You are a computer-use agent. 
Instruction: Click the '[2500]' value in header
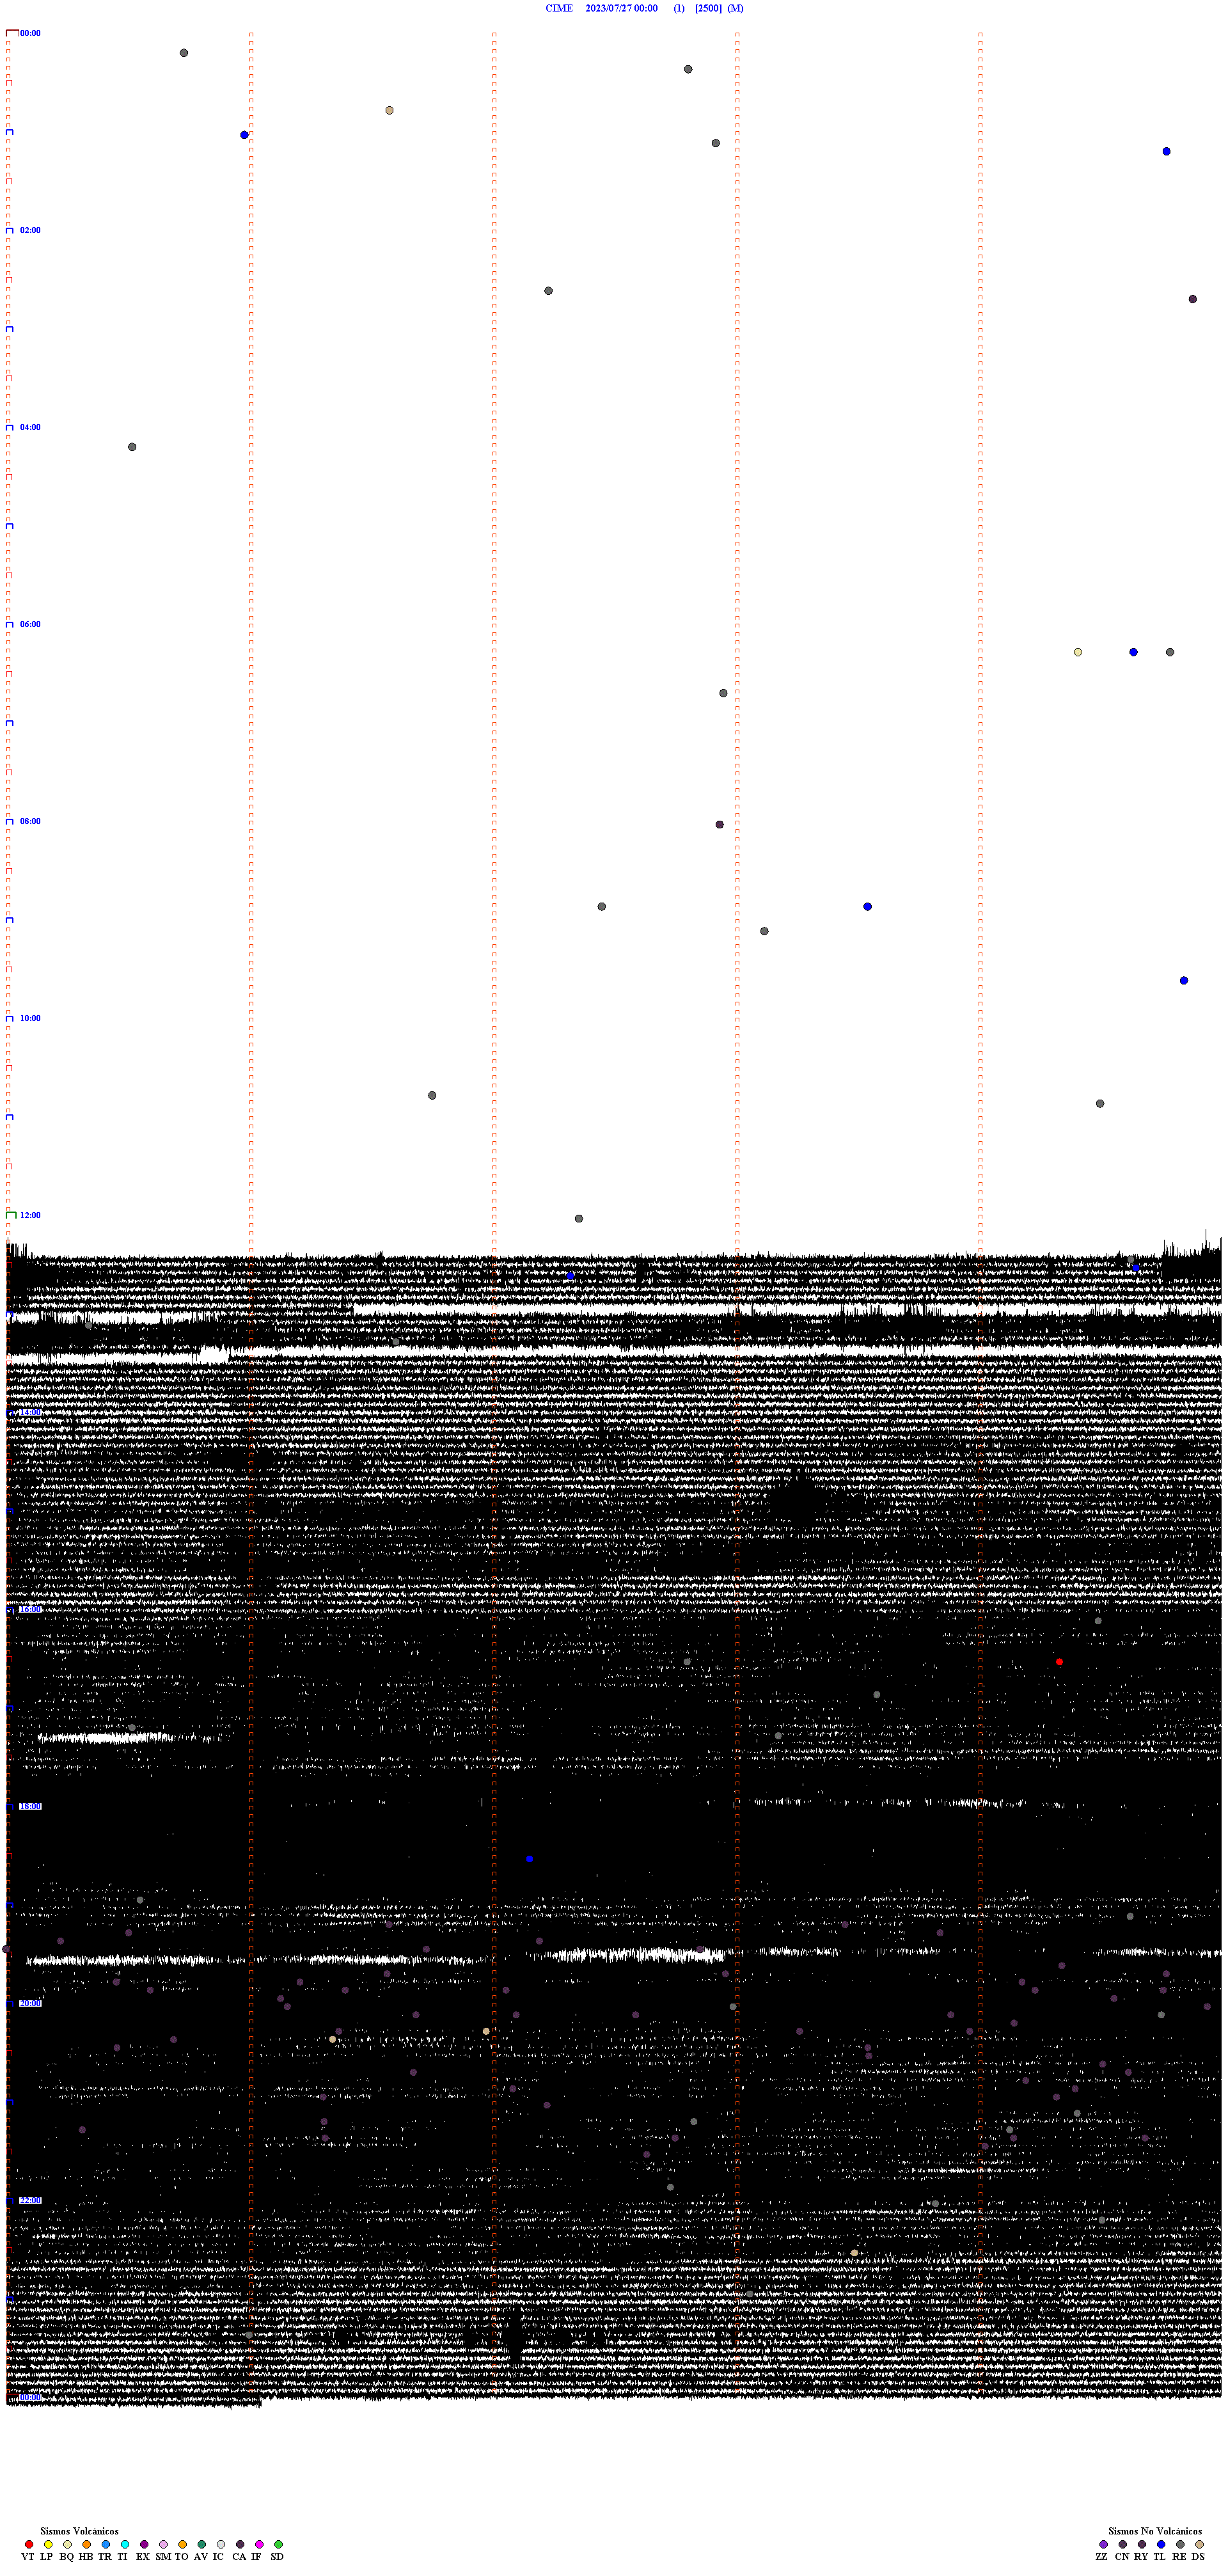tap(708, 8)
